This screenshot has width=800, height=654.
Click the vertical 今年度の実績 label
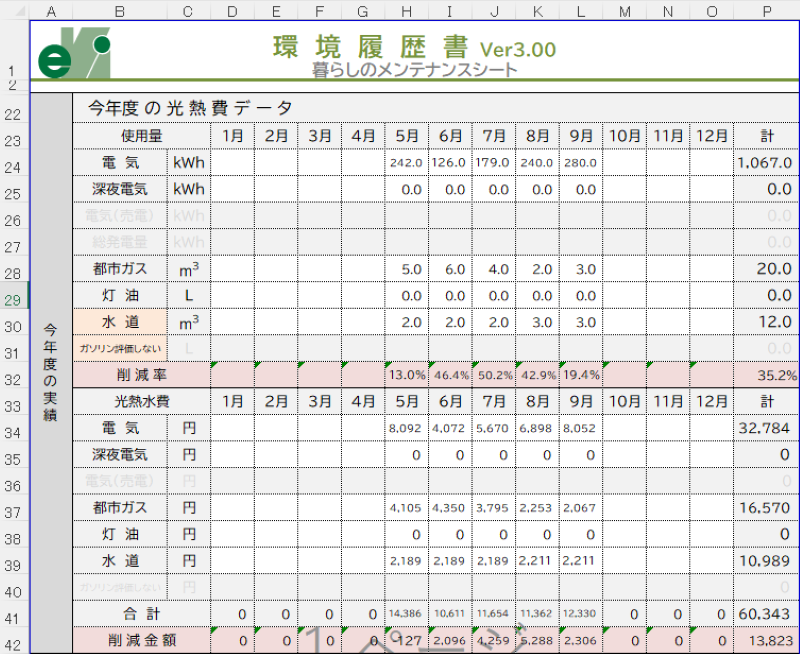tap(51, 370)
